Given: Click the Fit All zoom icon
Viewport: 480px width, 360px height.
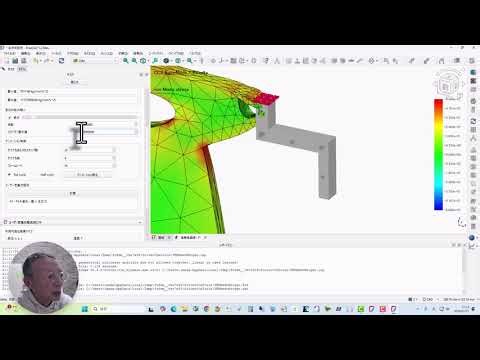Looking at the screenshot, I should tap(126, 61).
